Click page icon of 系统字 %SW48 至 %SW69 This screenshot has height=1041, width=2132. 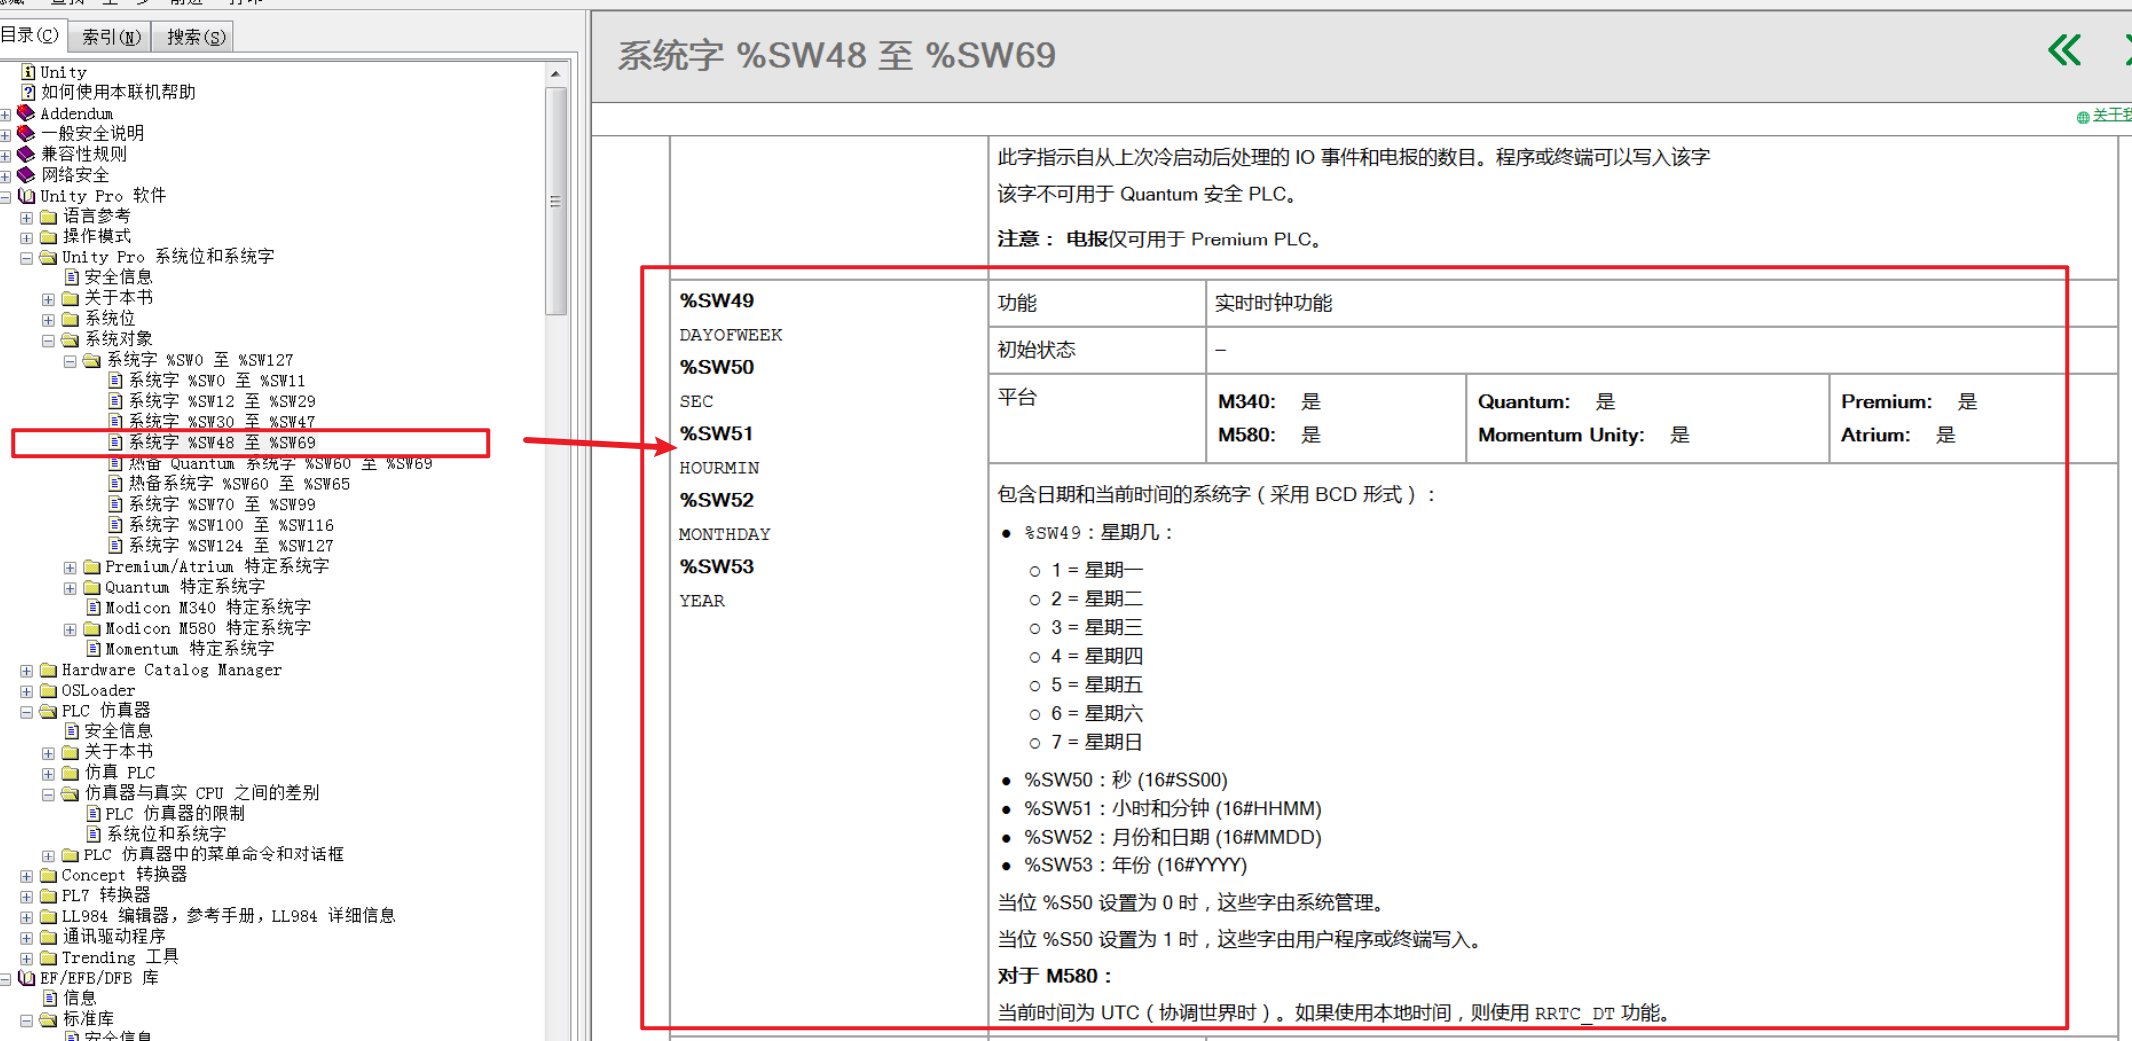116,442
